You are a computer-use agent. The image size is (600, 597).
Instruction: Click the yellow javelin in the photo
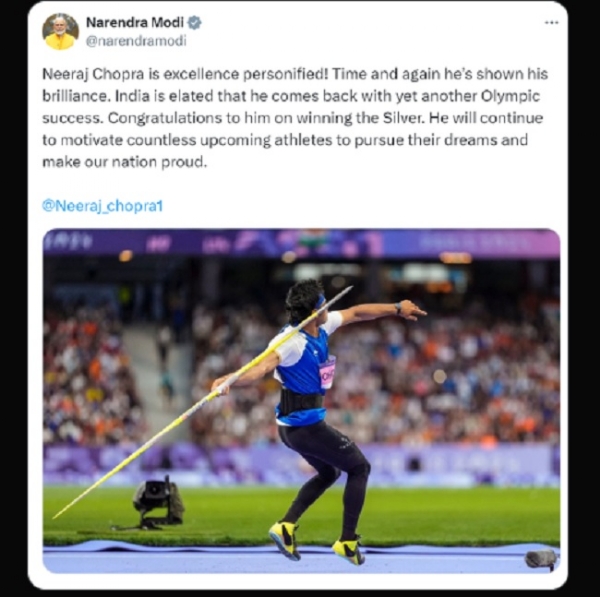click(x=203, y=402)
